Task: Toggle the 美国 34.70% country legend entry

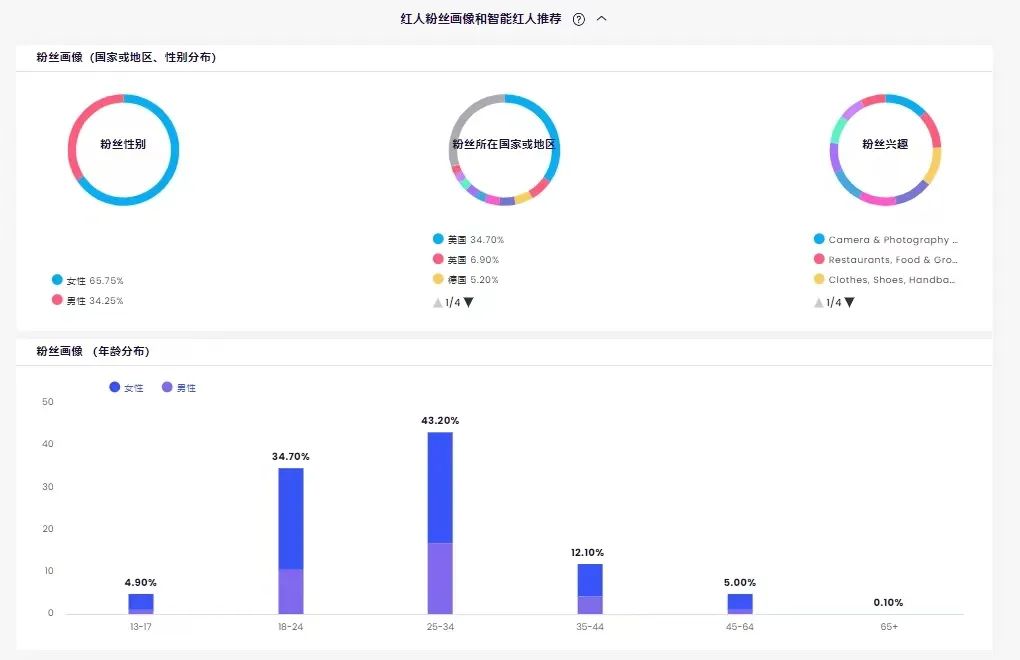Action: point(468,239)
